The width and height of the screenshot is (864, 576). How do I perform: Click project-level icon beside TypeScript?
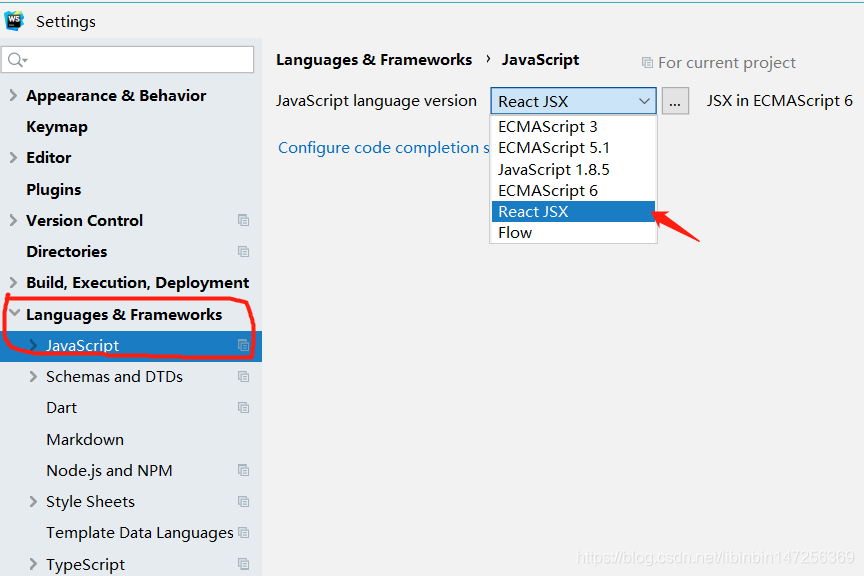(244, 564)
